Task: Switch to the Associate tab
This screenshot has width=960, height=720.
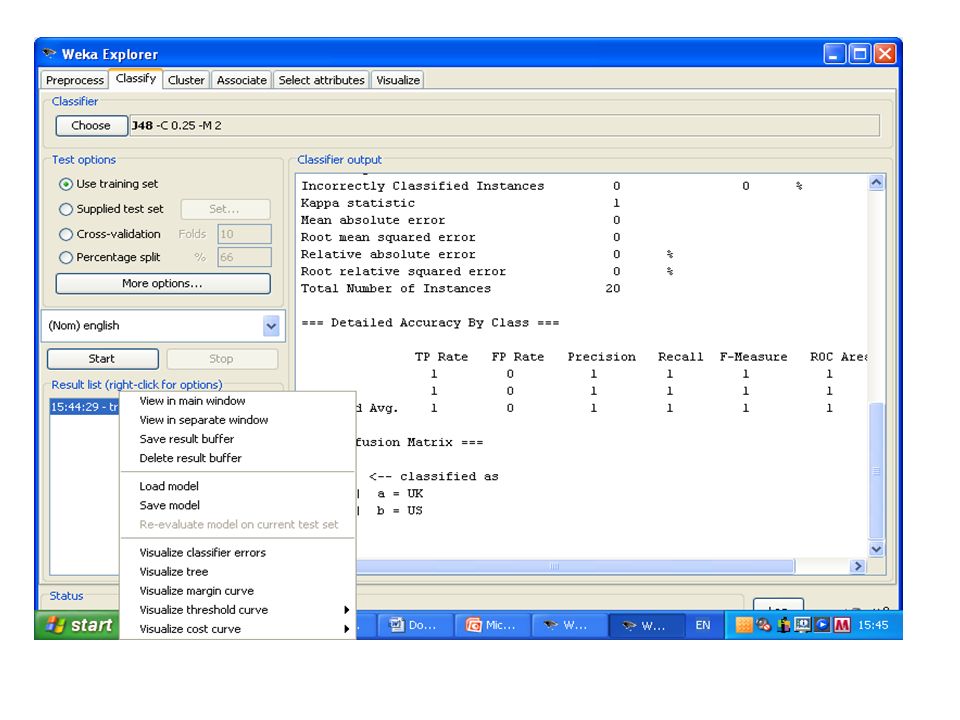Action: click(242, 80)
